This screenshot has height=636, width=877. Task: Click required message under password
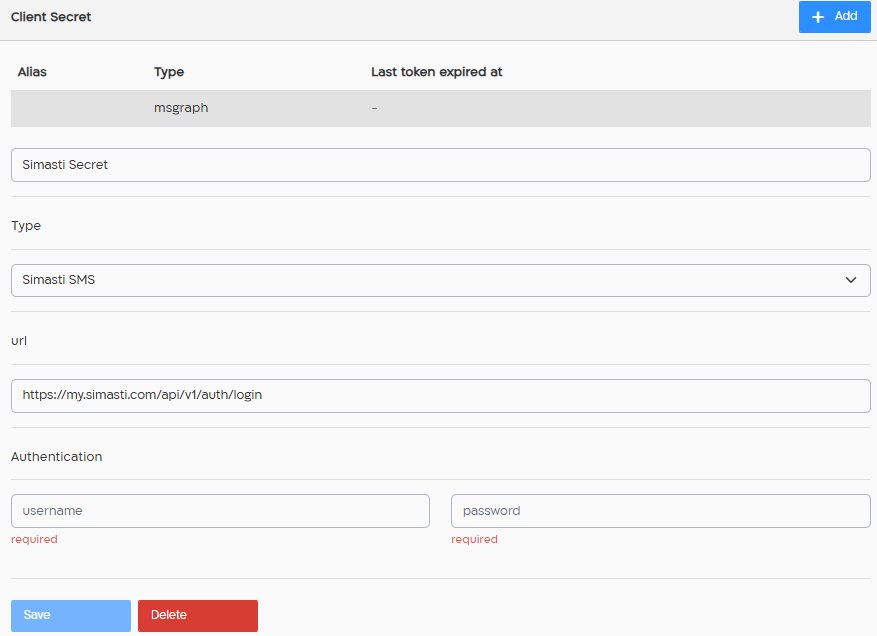tap(474, 539)
